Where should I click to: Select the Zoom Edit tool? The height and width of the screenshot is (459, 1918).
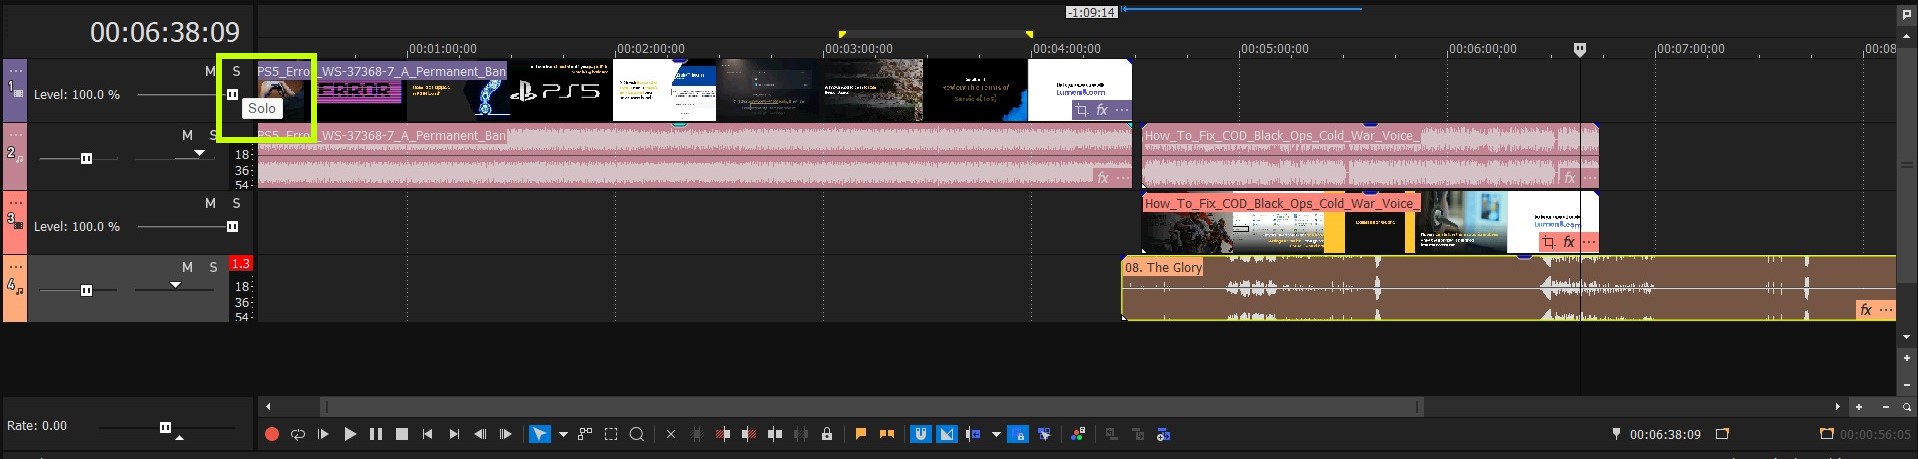coord(637,434)
